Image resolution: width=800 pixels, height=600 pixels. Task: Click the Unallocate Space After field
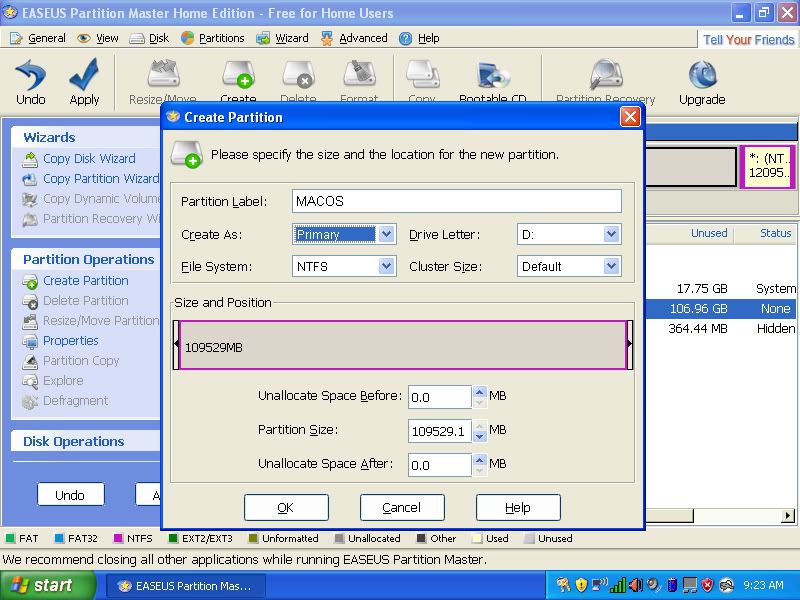click(x=440, y=465)
